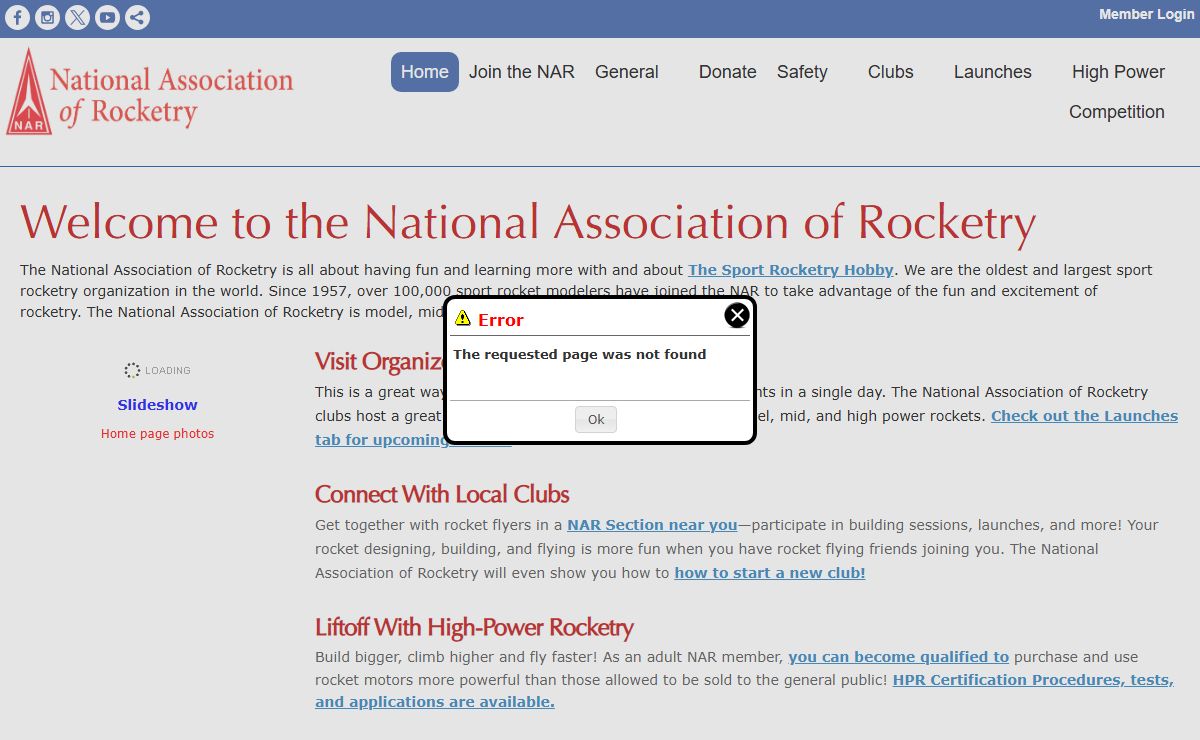Image resolution: width=1200 pixels, height=740 pixels.
Task: Click the Ok button in Error dialog
Action: [x=596, y=420]
